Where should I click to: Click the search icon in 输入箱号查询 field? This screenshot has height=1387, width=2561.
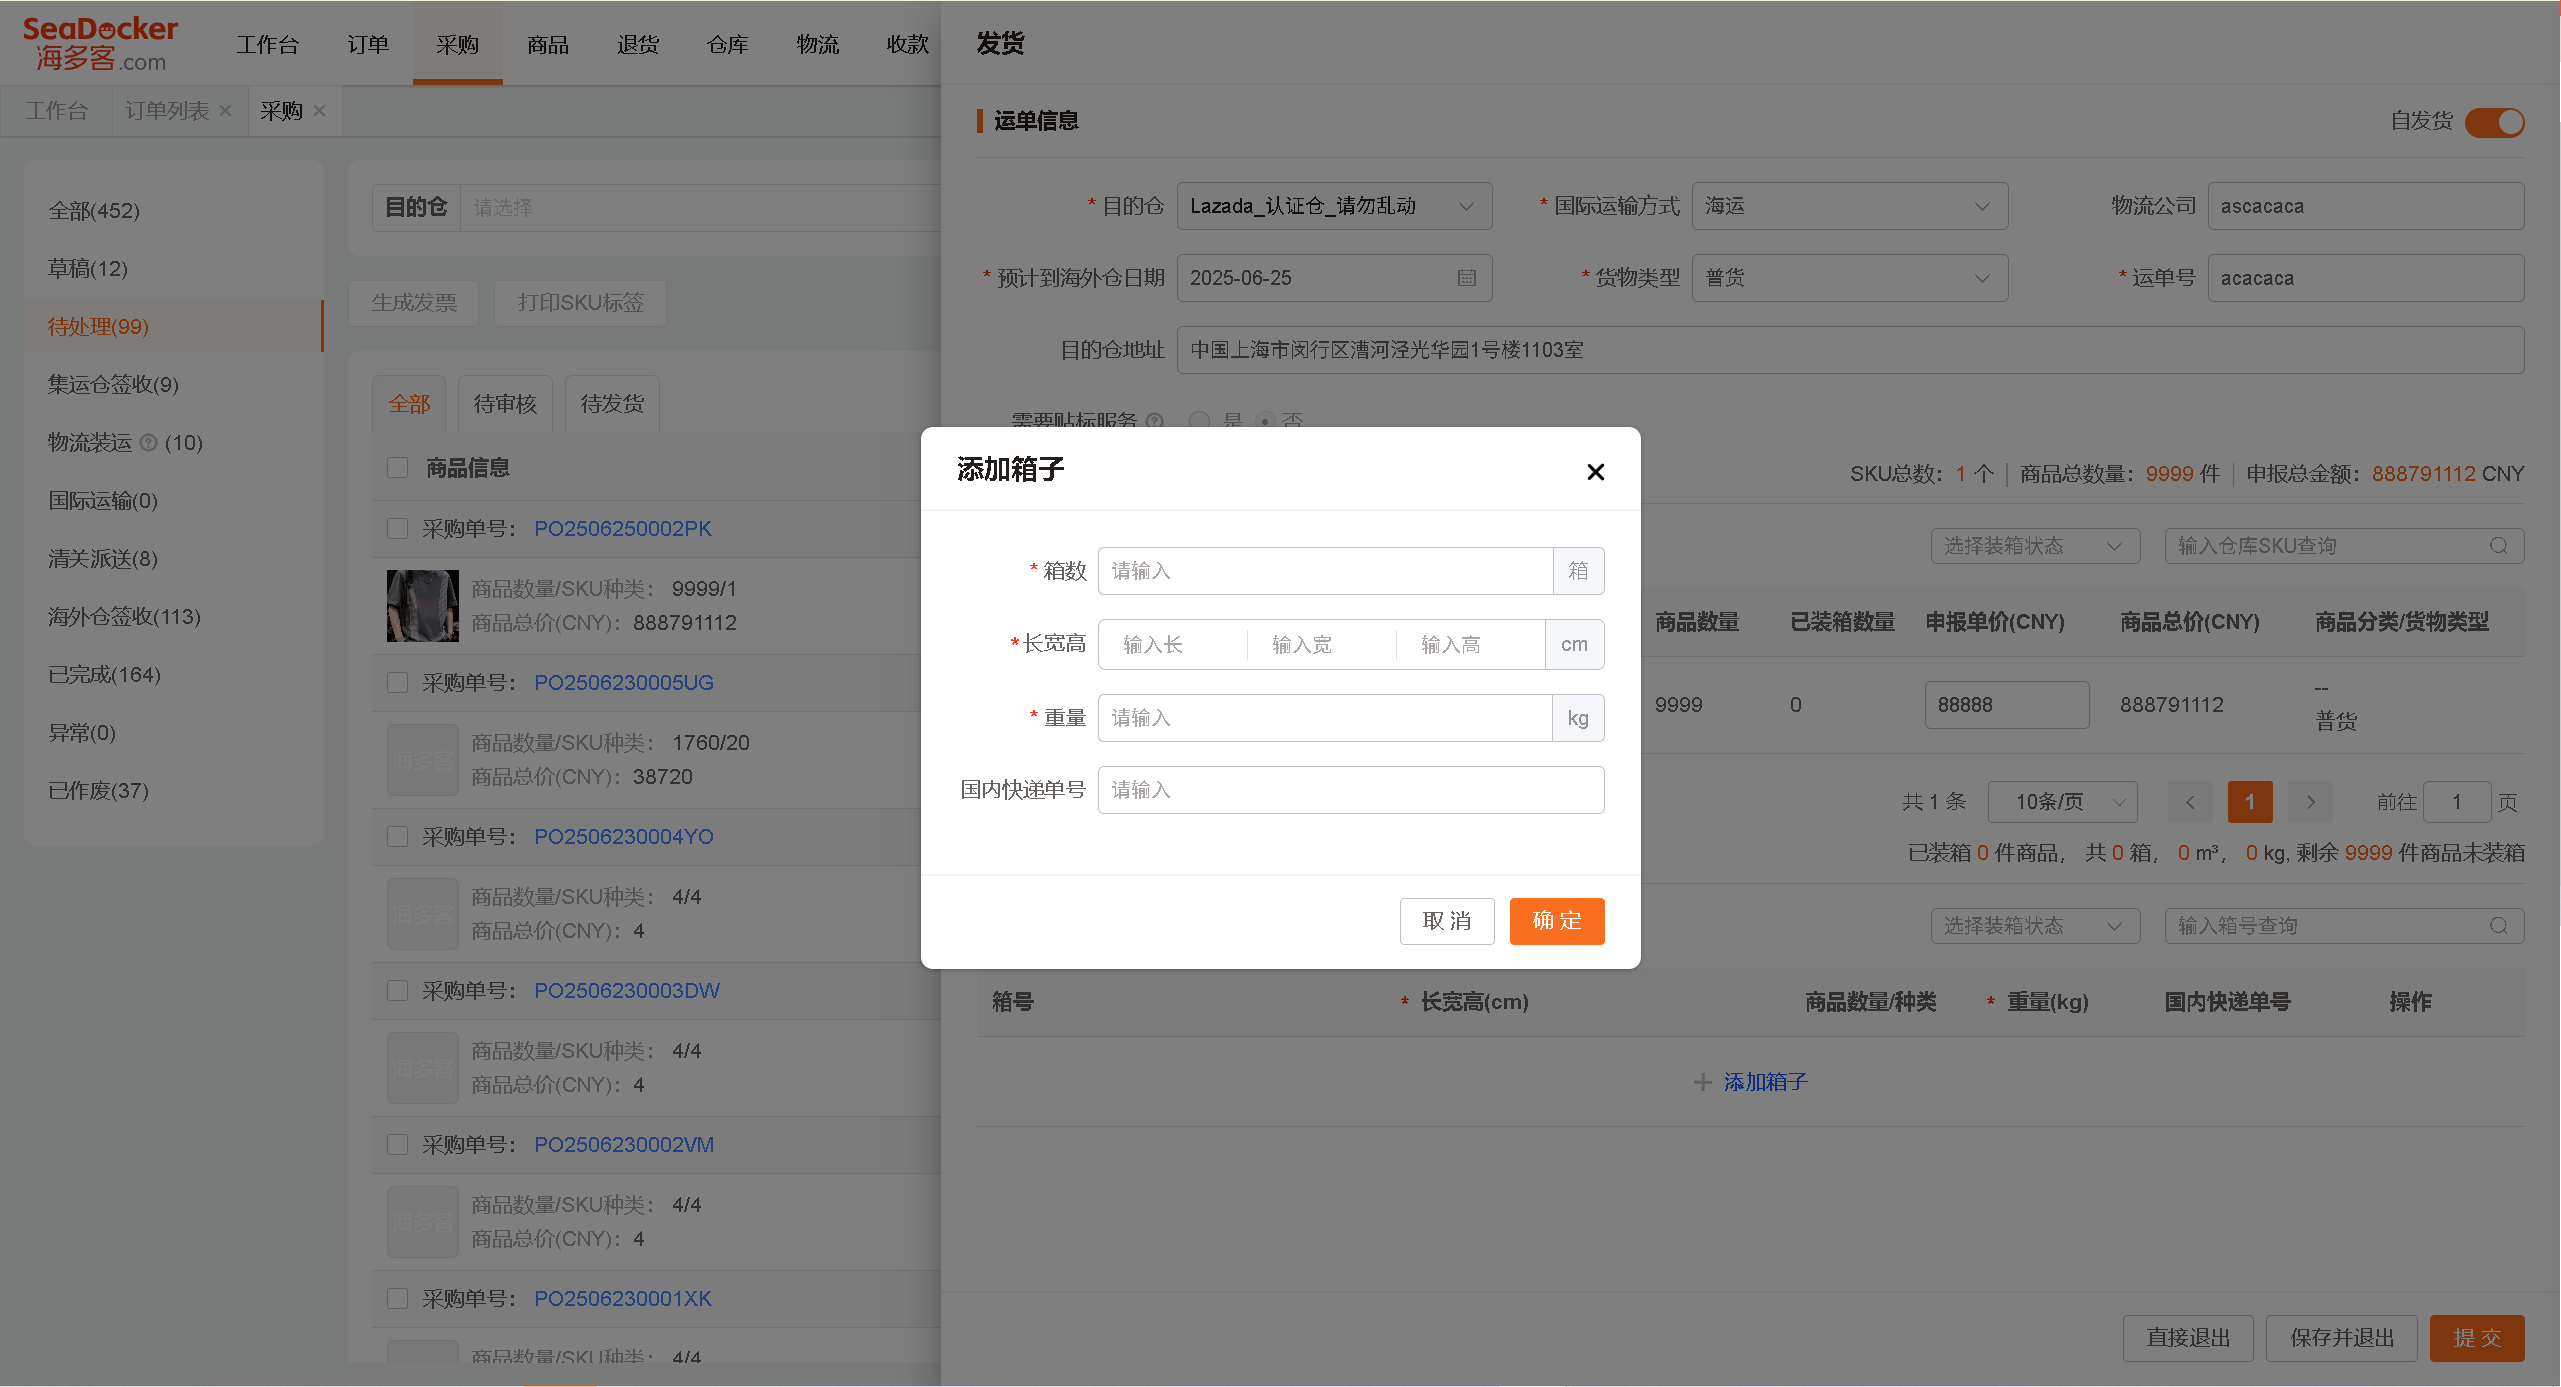2498,926
